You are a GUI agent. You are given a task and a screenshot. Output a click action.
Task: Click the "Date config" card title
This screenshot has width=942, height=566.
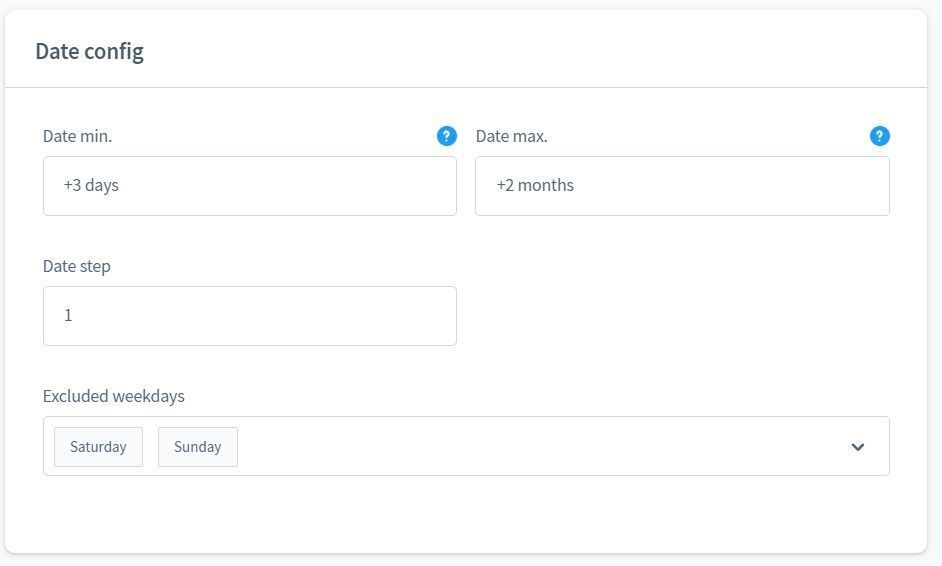pyautogui.click(x=89, y=51)
